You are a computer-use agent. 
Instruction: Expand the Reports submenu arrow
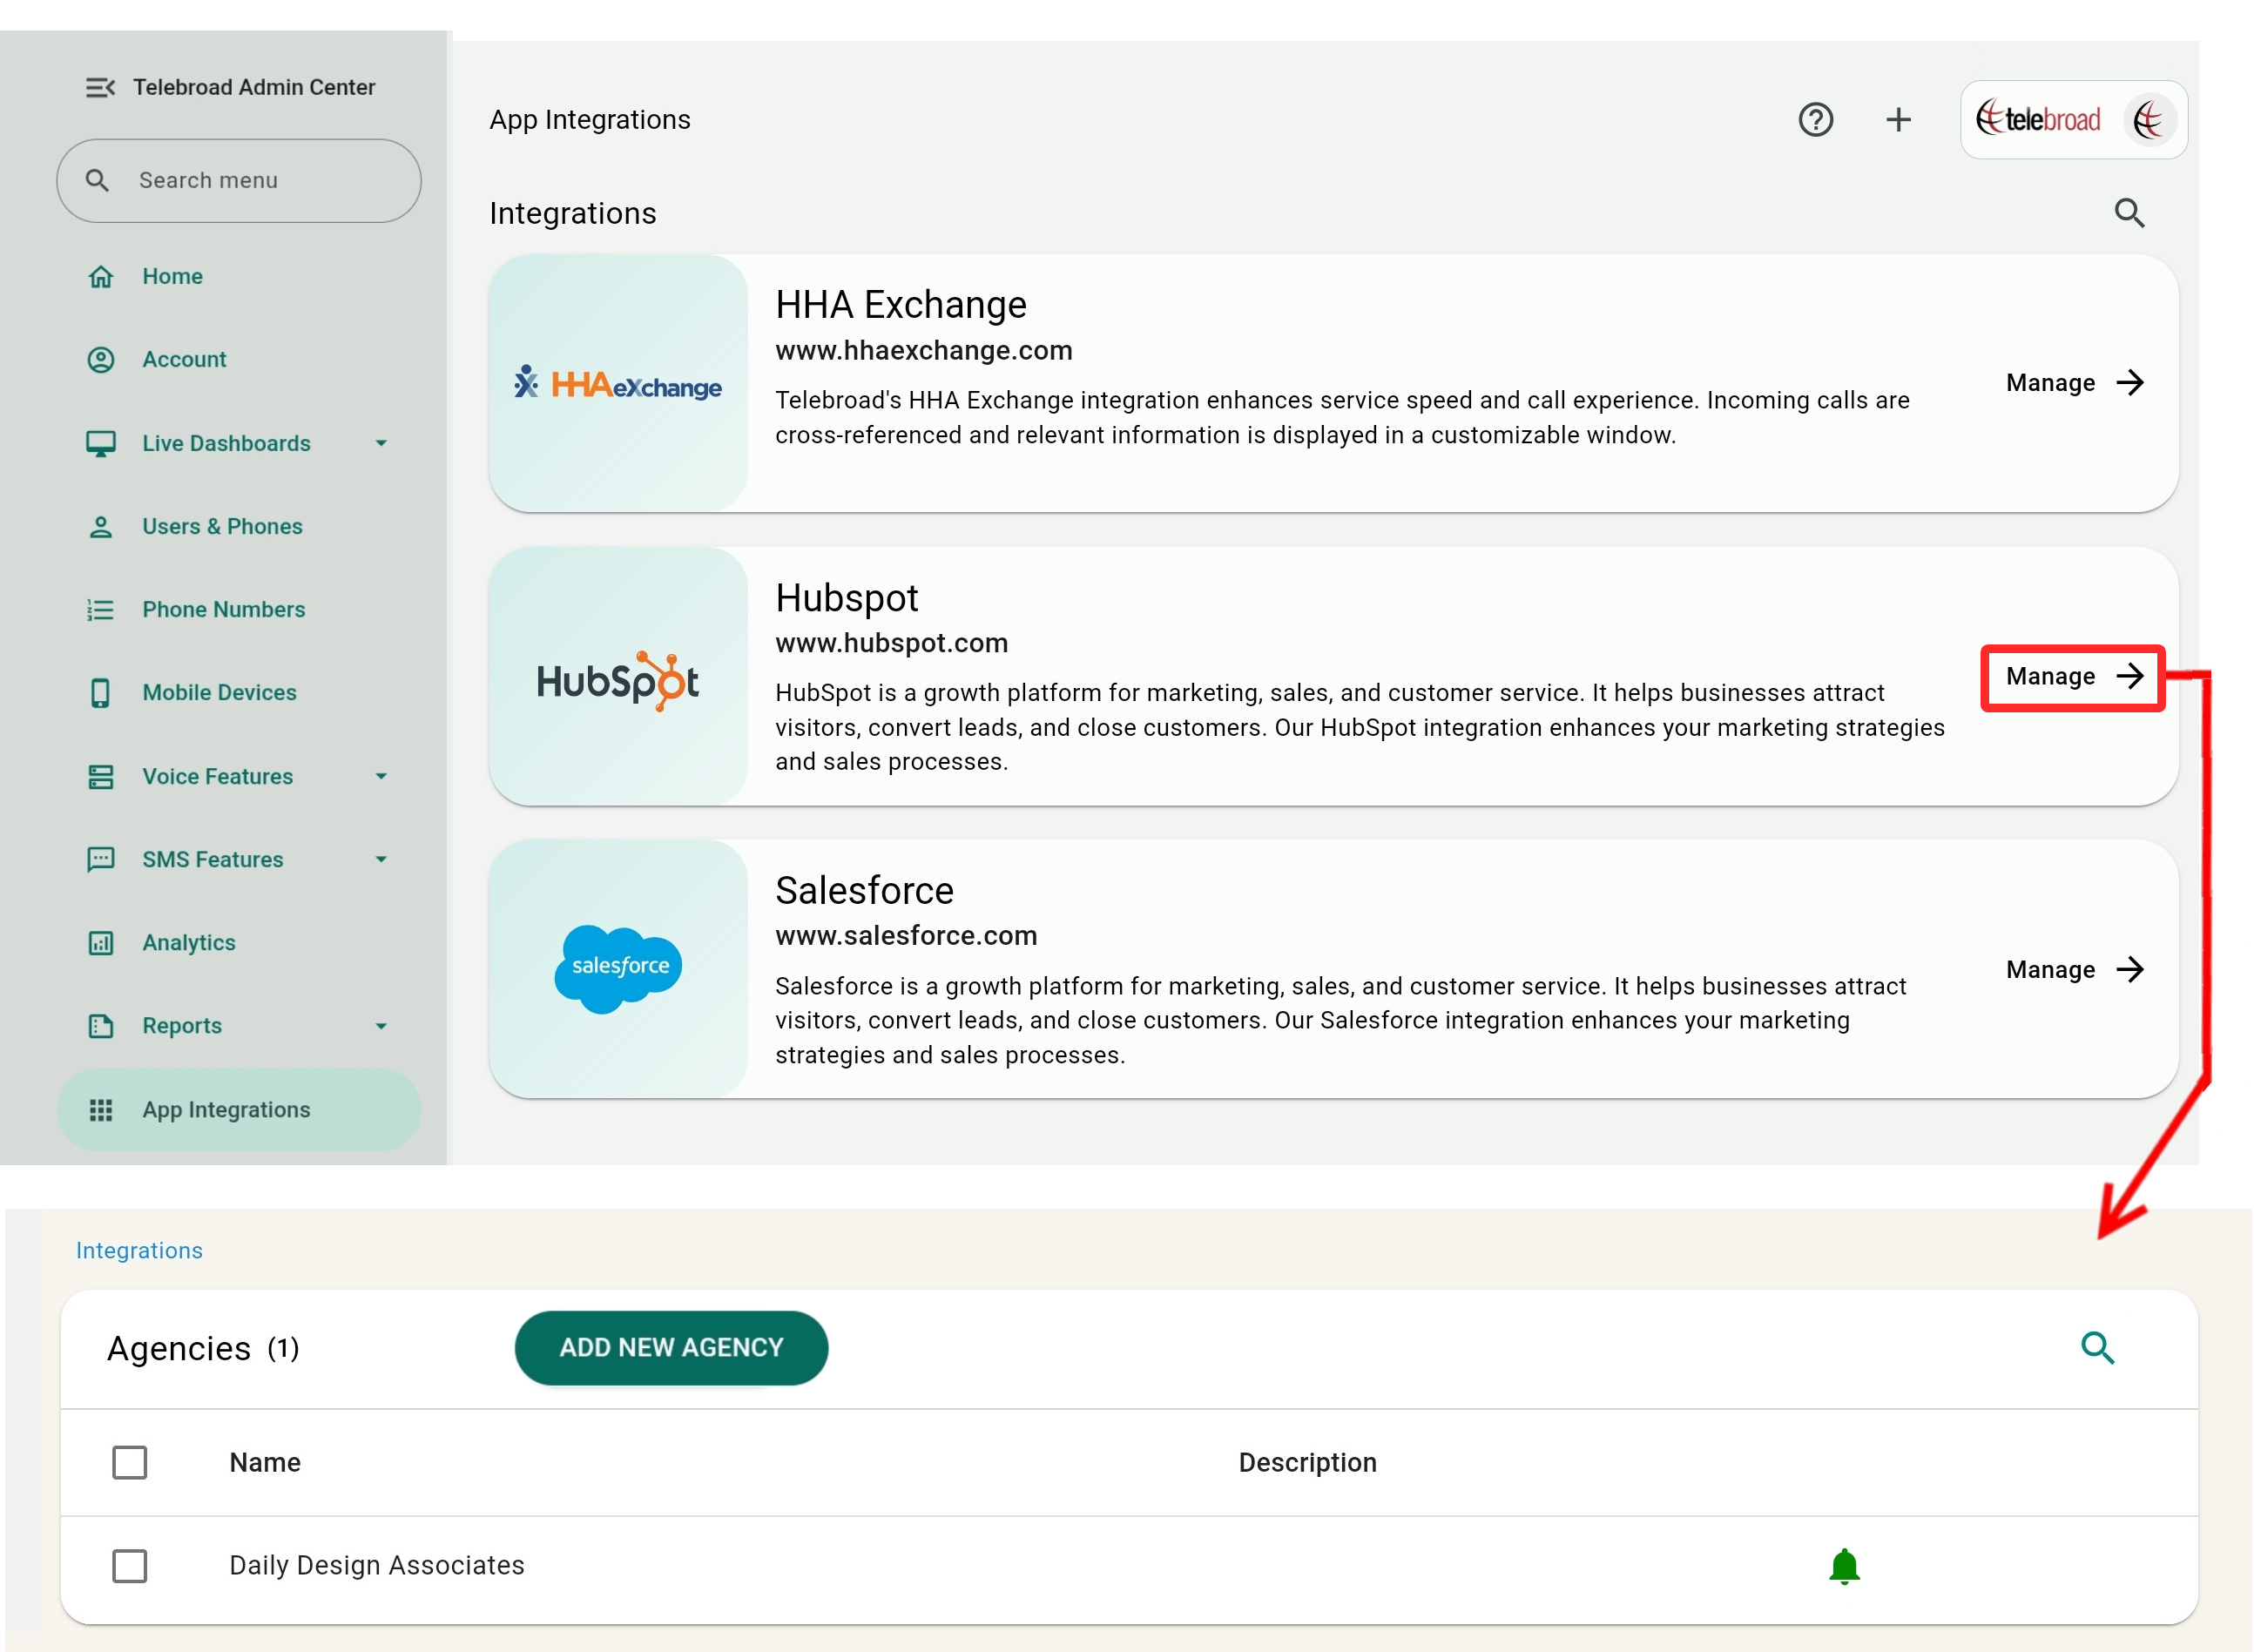[x=381, y=1026]
